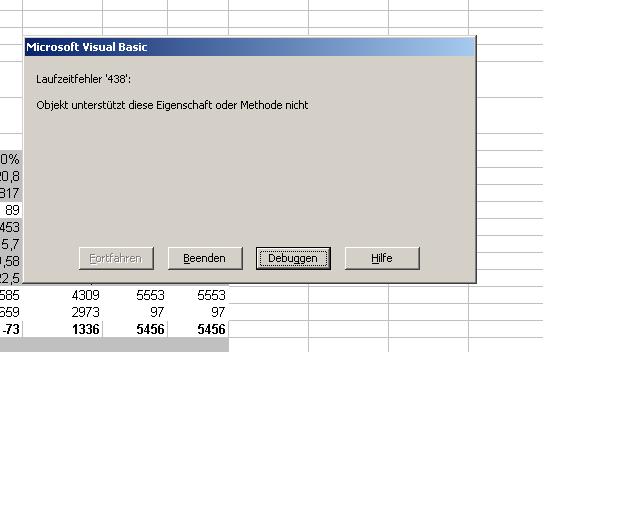Select the cell containing 4309
This screenshot has width=640, height=512.
click(x=62, y=295)
